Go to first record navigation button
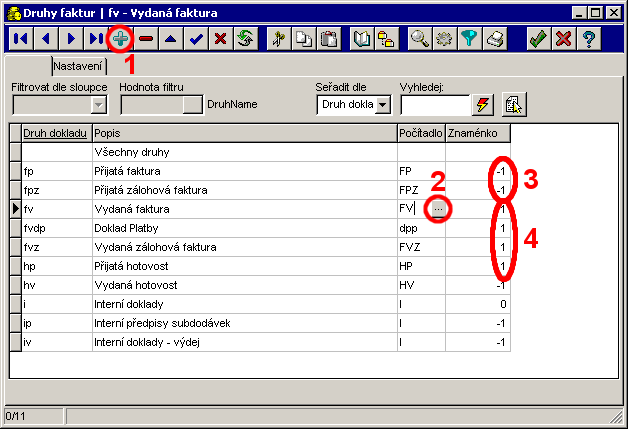 click(x=20, y=39)
